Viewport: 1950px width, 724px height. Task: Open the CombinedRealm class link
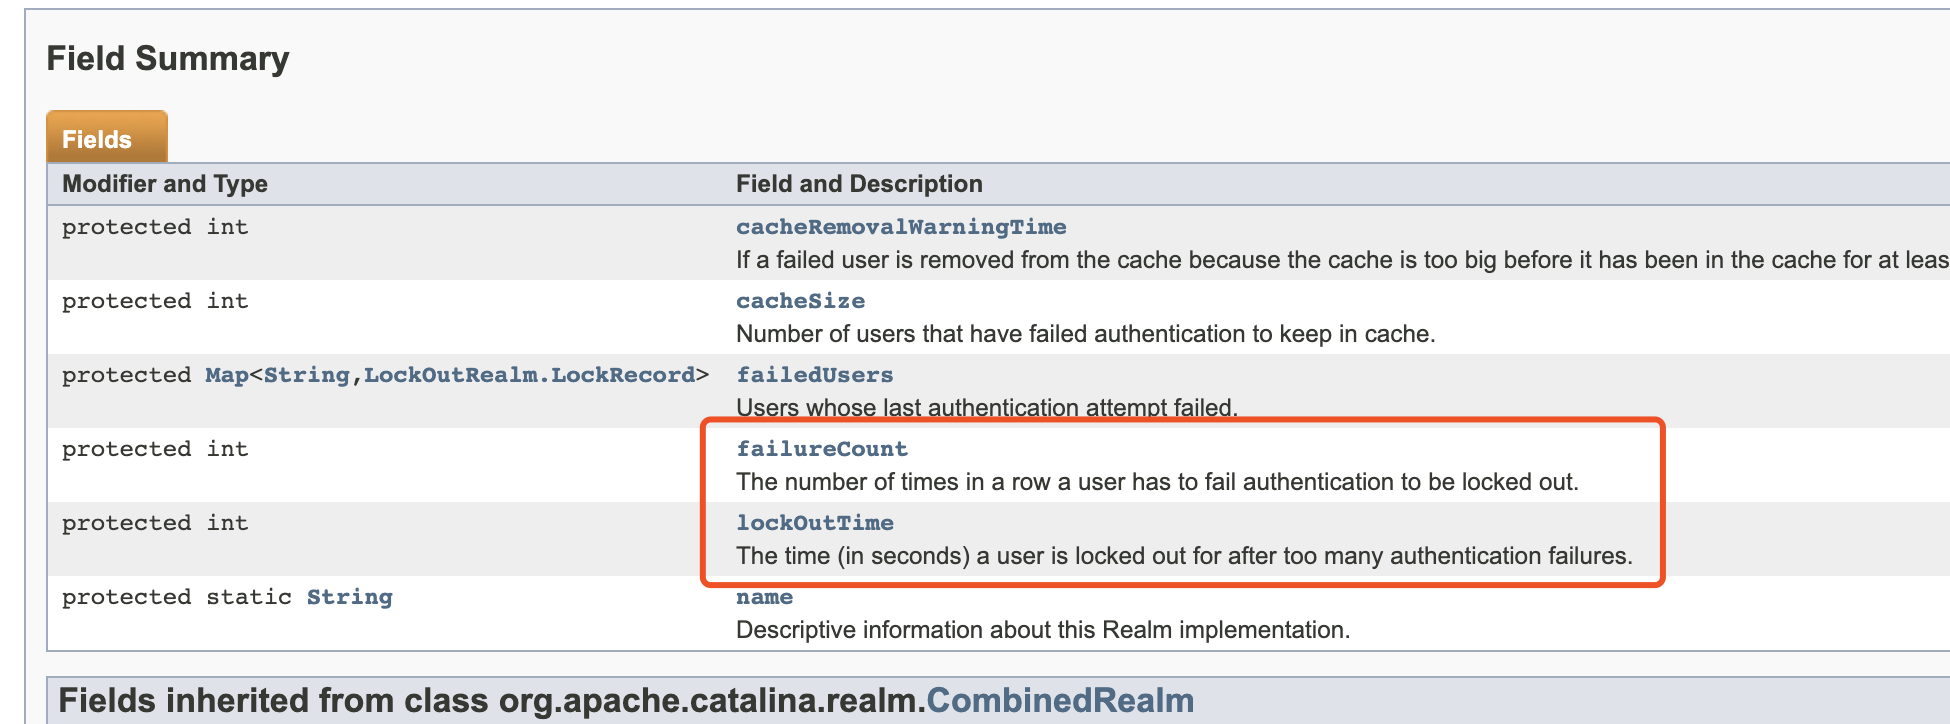click(x=1060, y=701)
